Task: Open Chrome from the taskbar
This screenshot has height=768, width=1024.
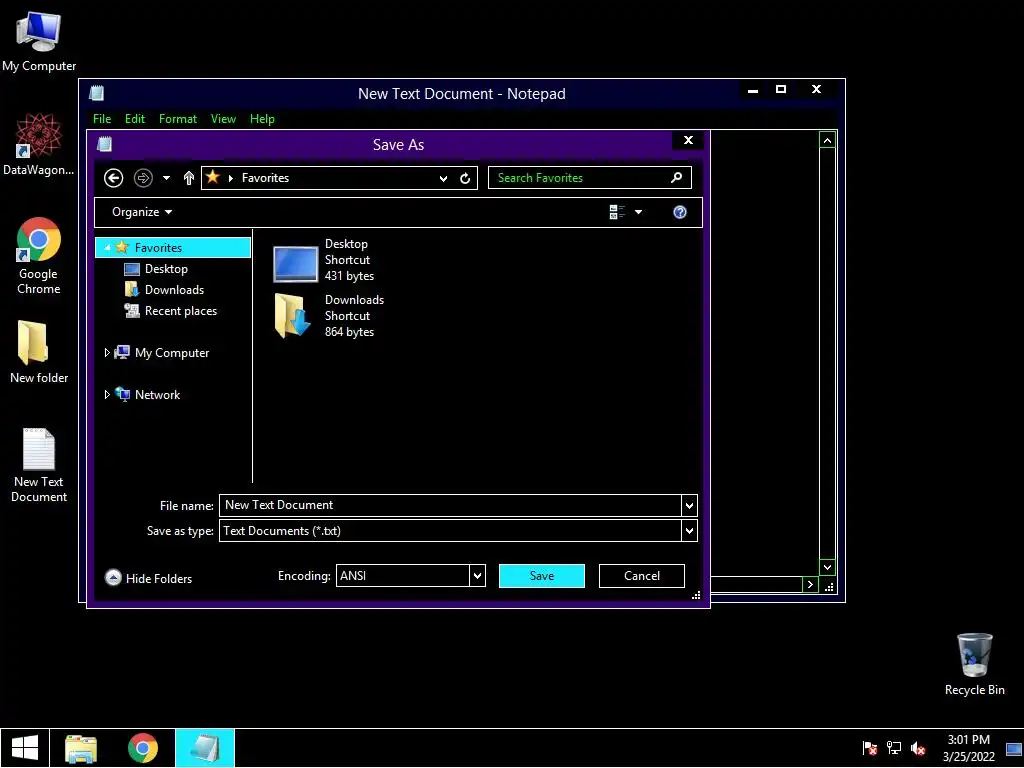Action: point(143,748)
